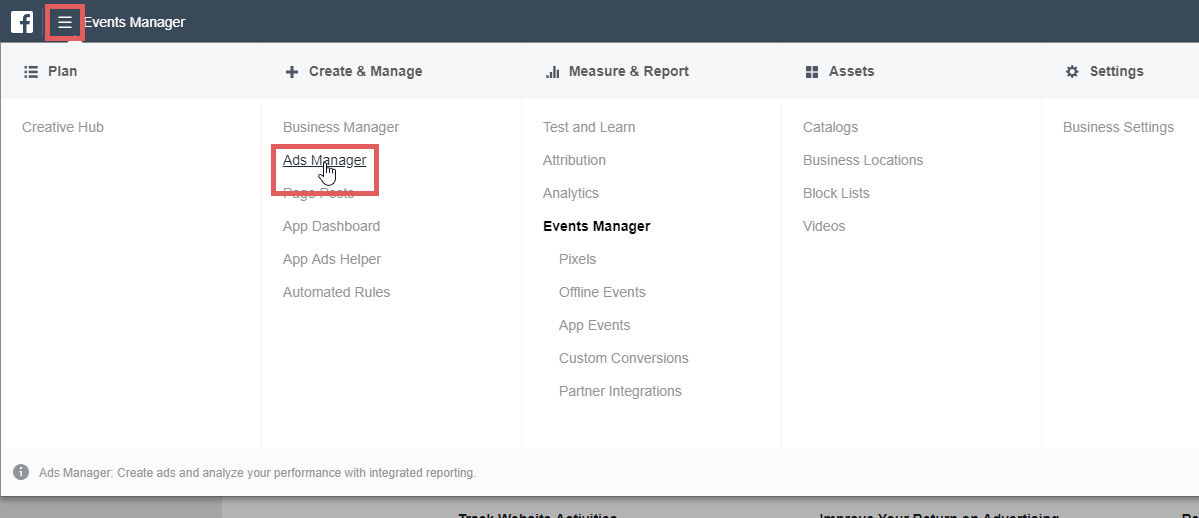The image size is (1199, 518).
Task: Open Test and Learn
Action: (589, 127)
